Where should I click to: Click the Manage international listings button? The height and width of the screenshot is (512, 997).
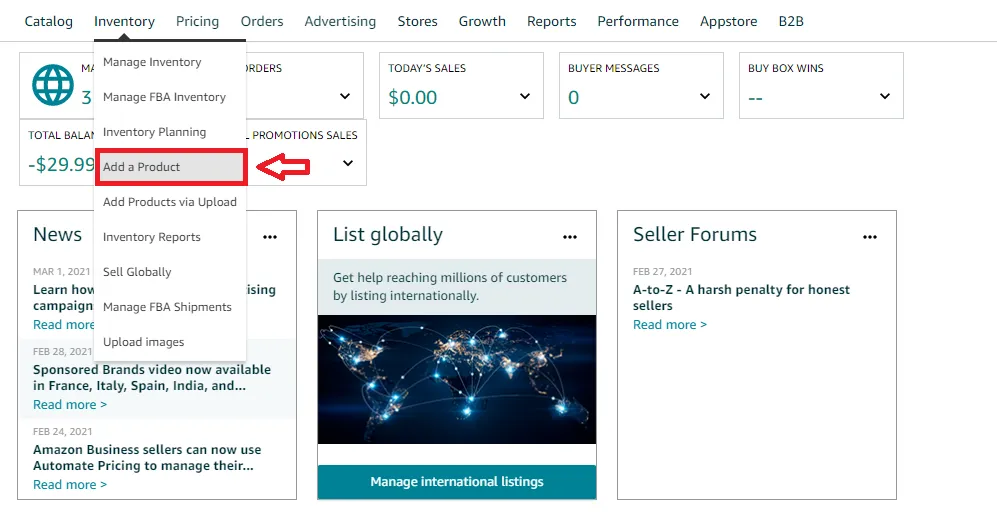[457, 481]
